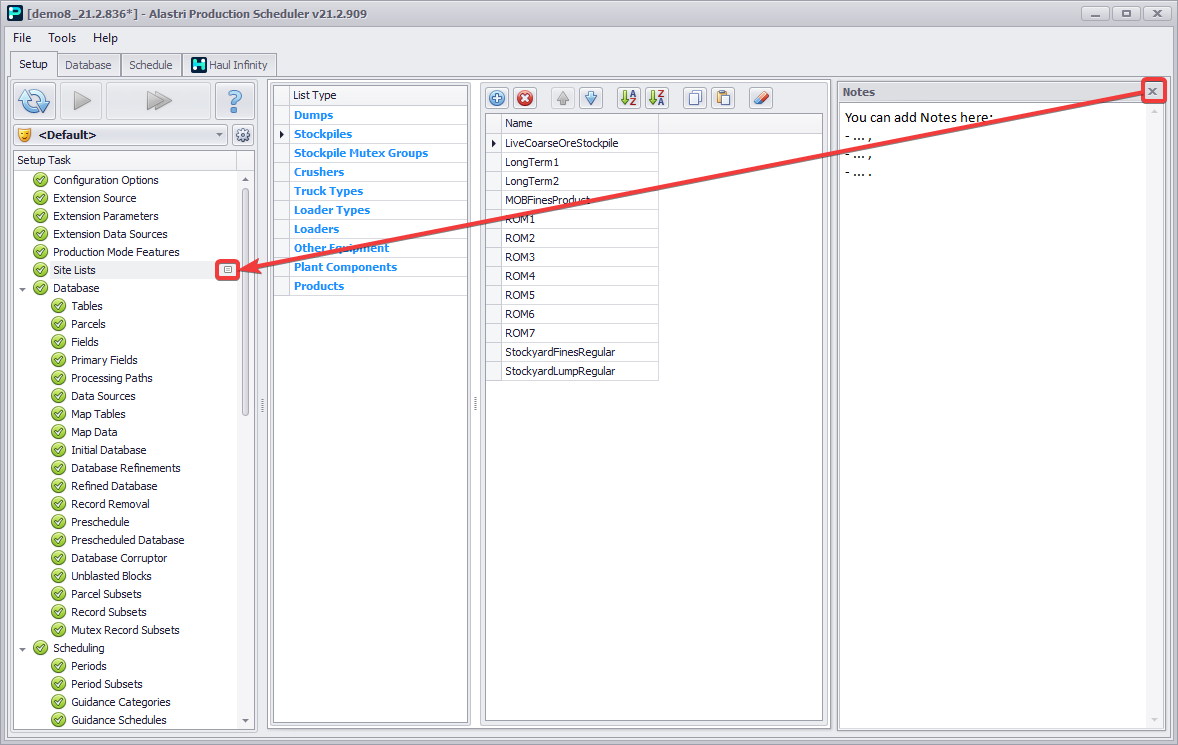Open Production Mode Features setup task
Screen dimensions: 1178x745
[x=116, y=252]
